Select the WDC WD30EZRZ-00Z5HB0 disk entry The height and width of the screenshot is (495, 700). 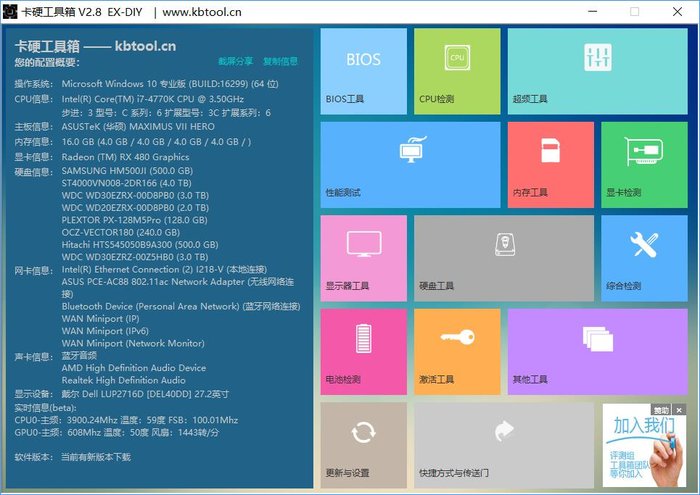(135, 257)
